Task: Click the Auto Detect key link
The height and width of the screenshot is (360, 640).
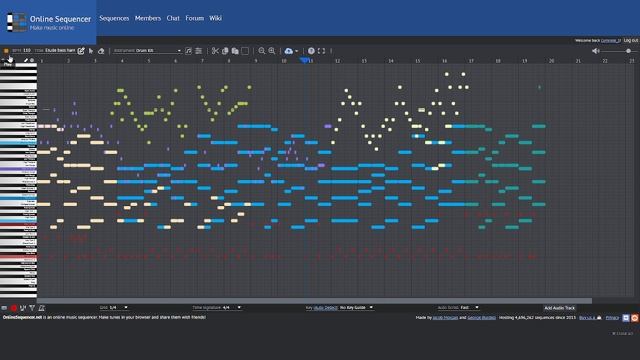Action: [325, 307]
